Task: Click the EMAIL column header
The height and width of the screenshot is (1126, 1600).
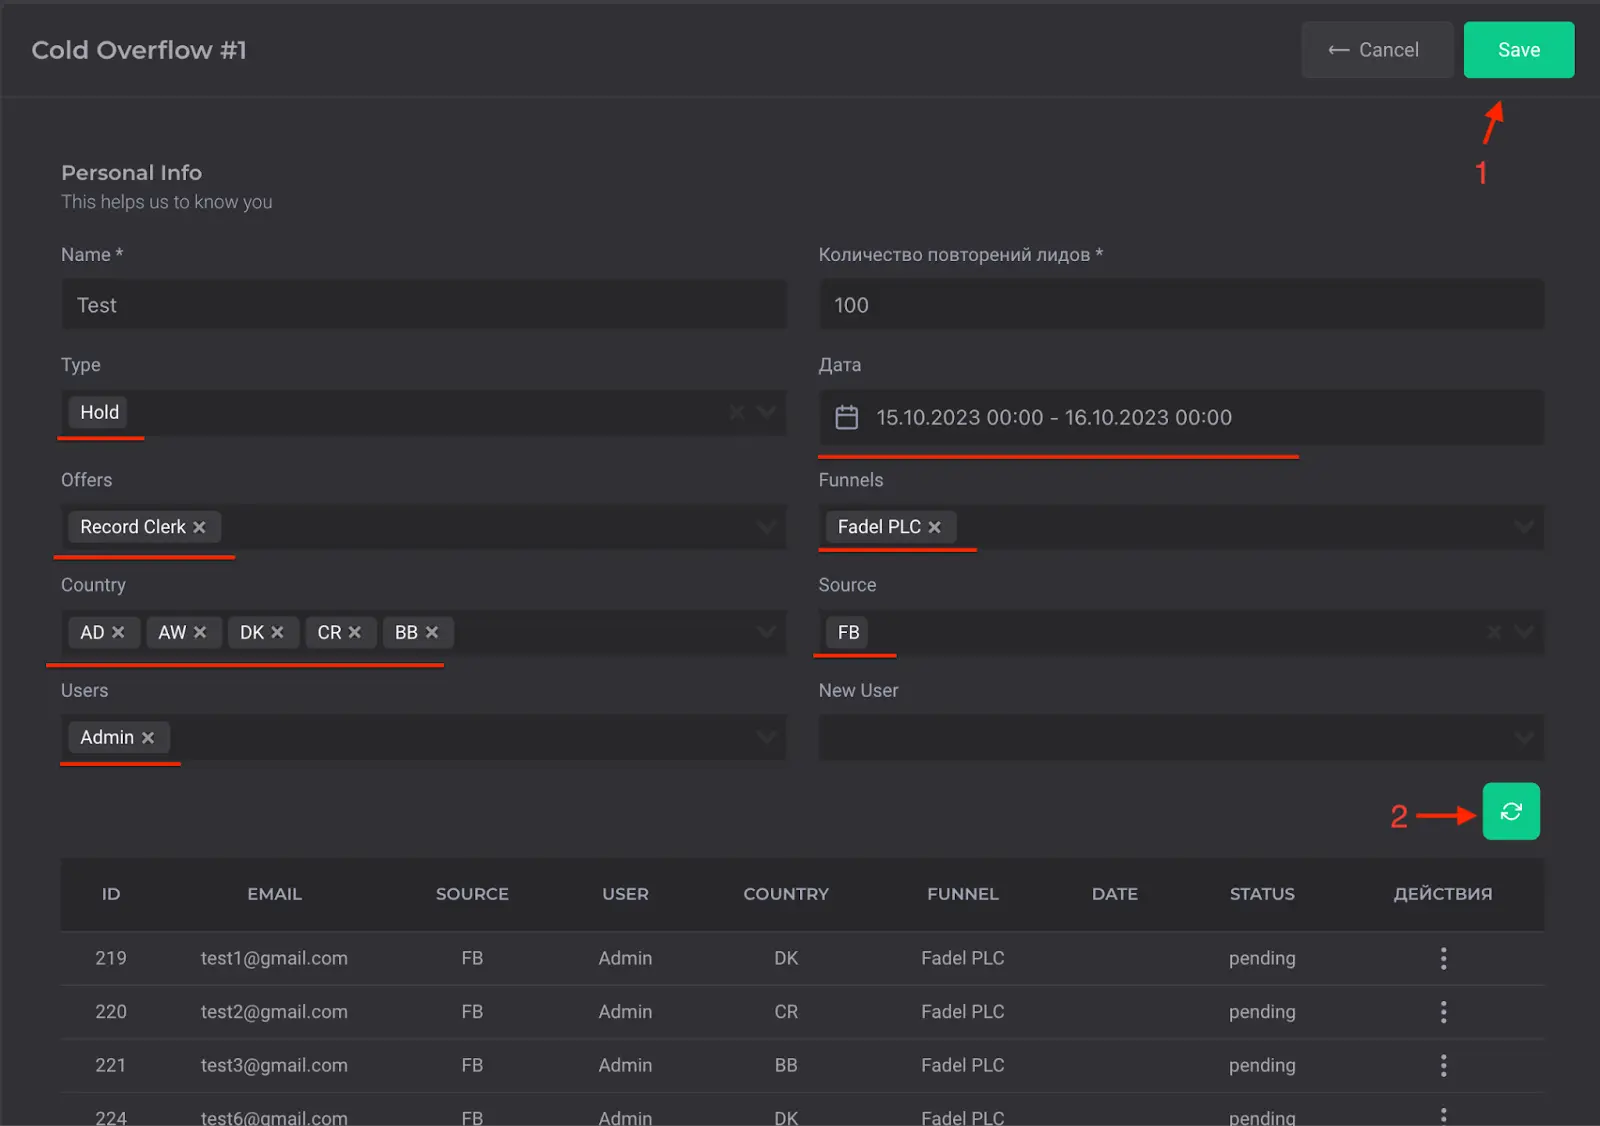Action: [274, 894]
